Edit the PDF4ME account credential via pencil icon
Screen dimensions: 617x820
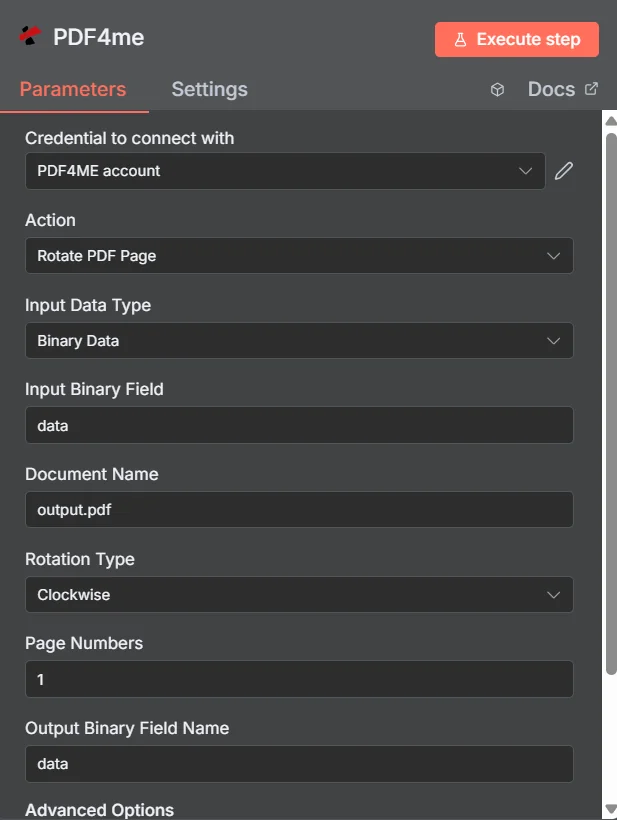tap(563, 170)
